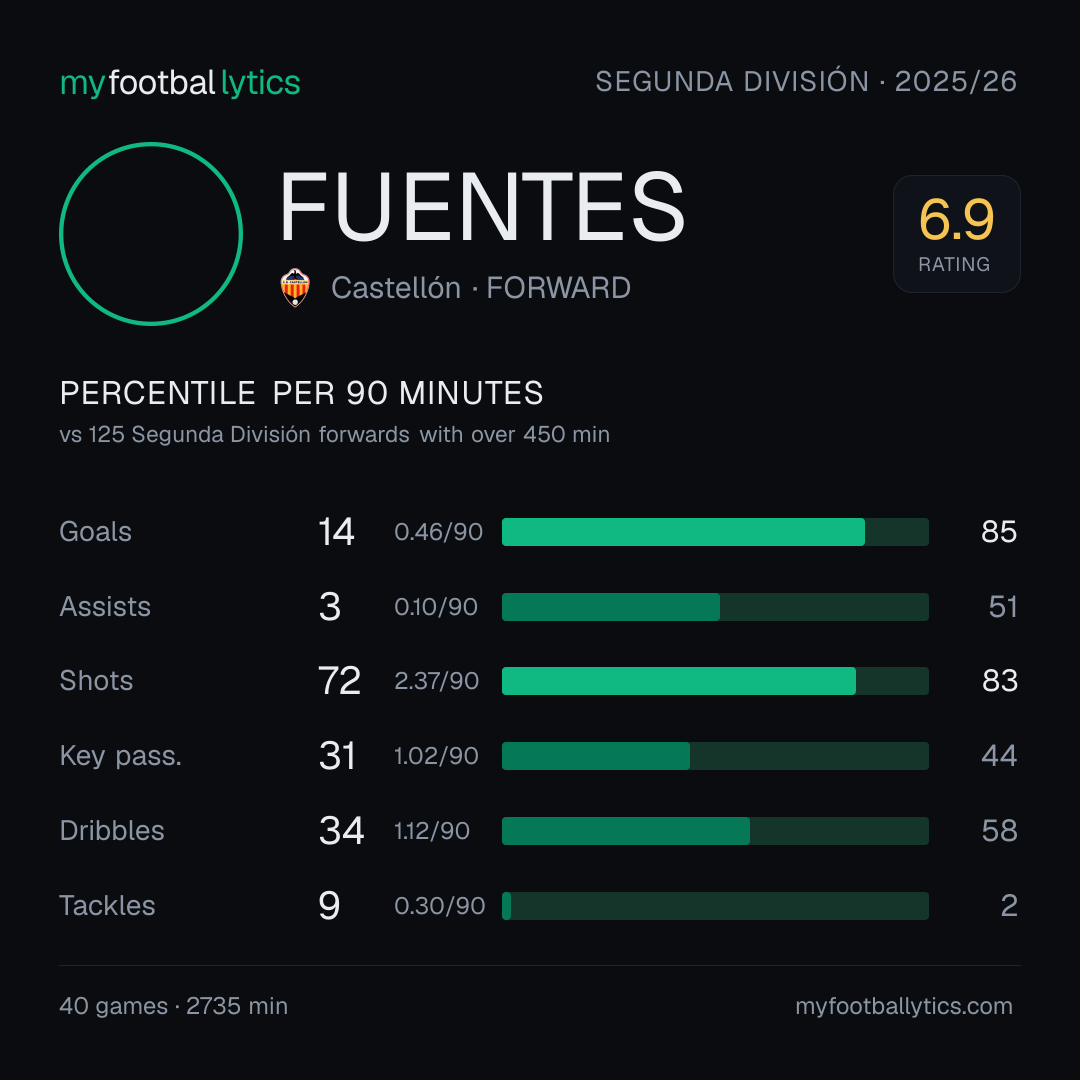This screenshot has width=1080, height=1080.
Task: Click the 40 games 2735 min footer
Action: point(174,1006)
